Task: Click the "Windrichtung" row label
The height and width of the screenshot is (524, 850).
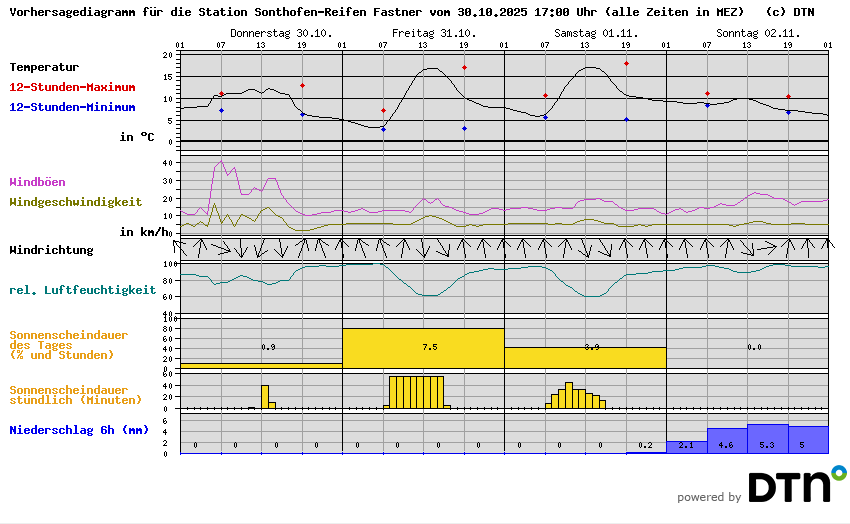Action: coord(51,250)
